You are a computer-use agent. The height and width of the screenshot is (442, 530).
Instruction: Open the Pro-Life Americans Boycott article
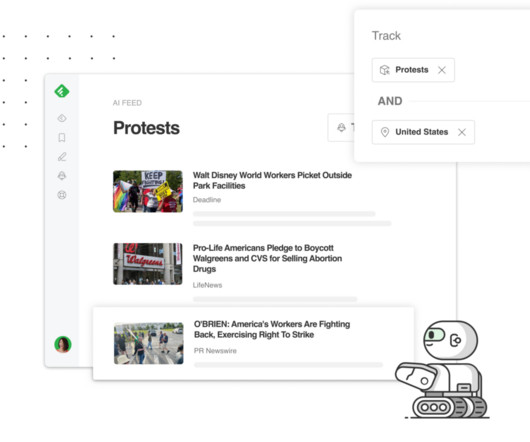pos(267,259)
